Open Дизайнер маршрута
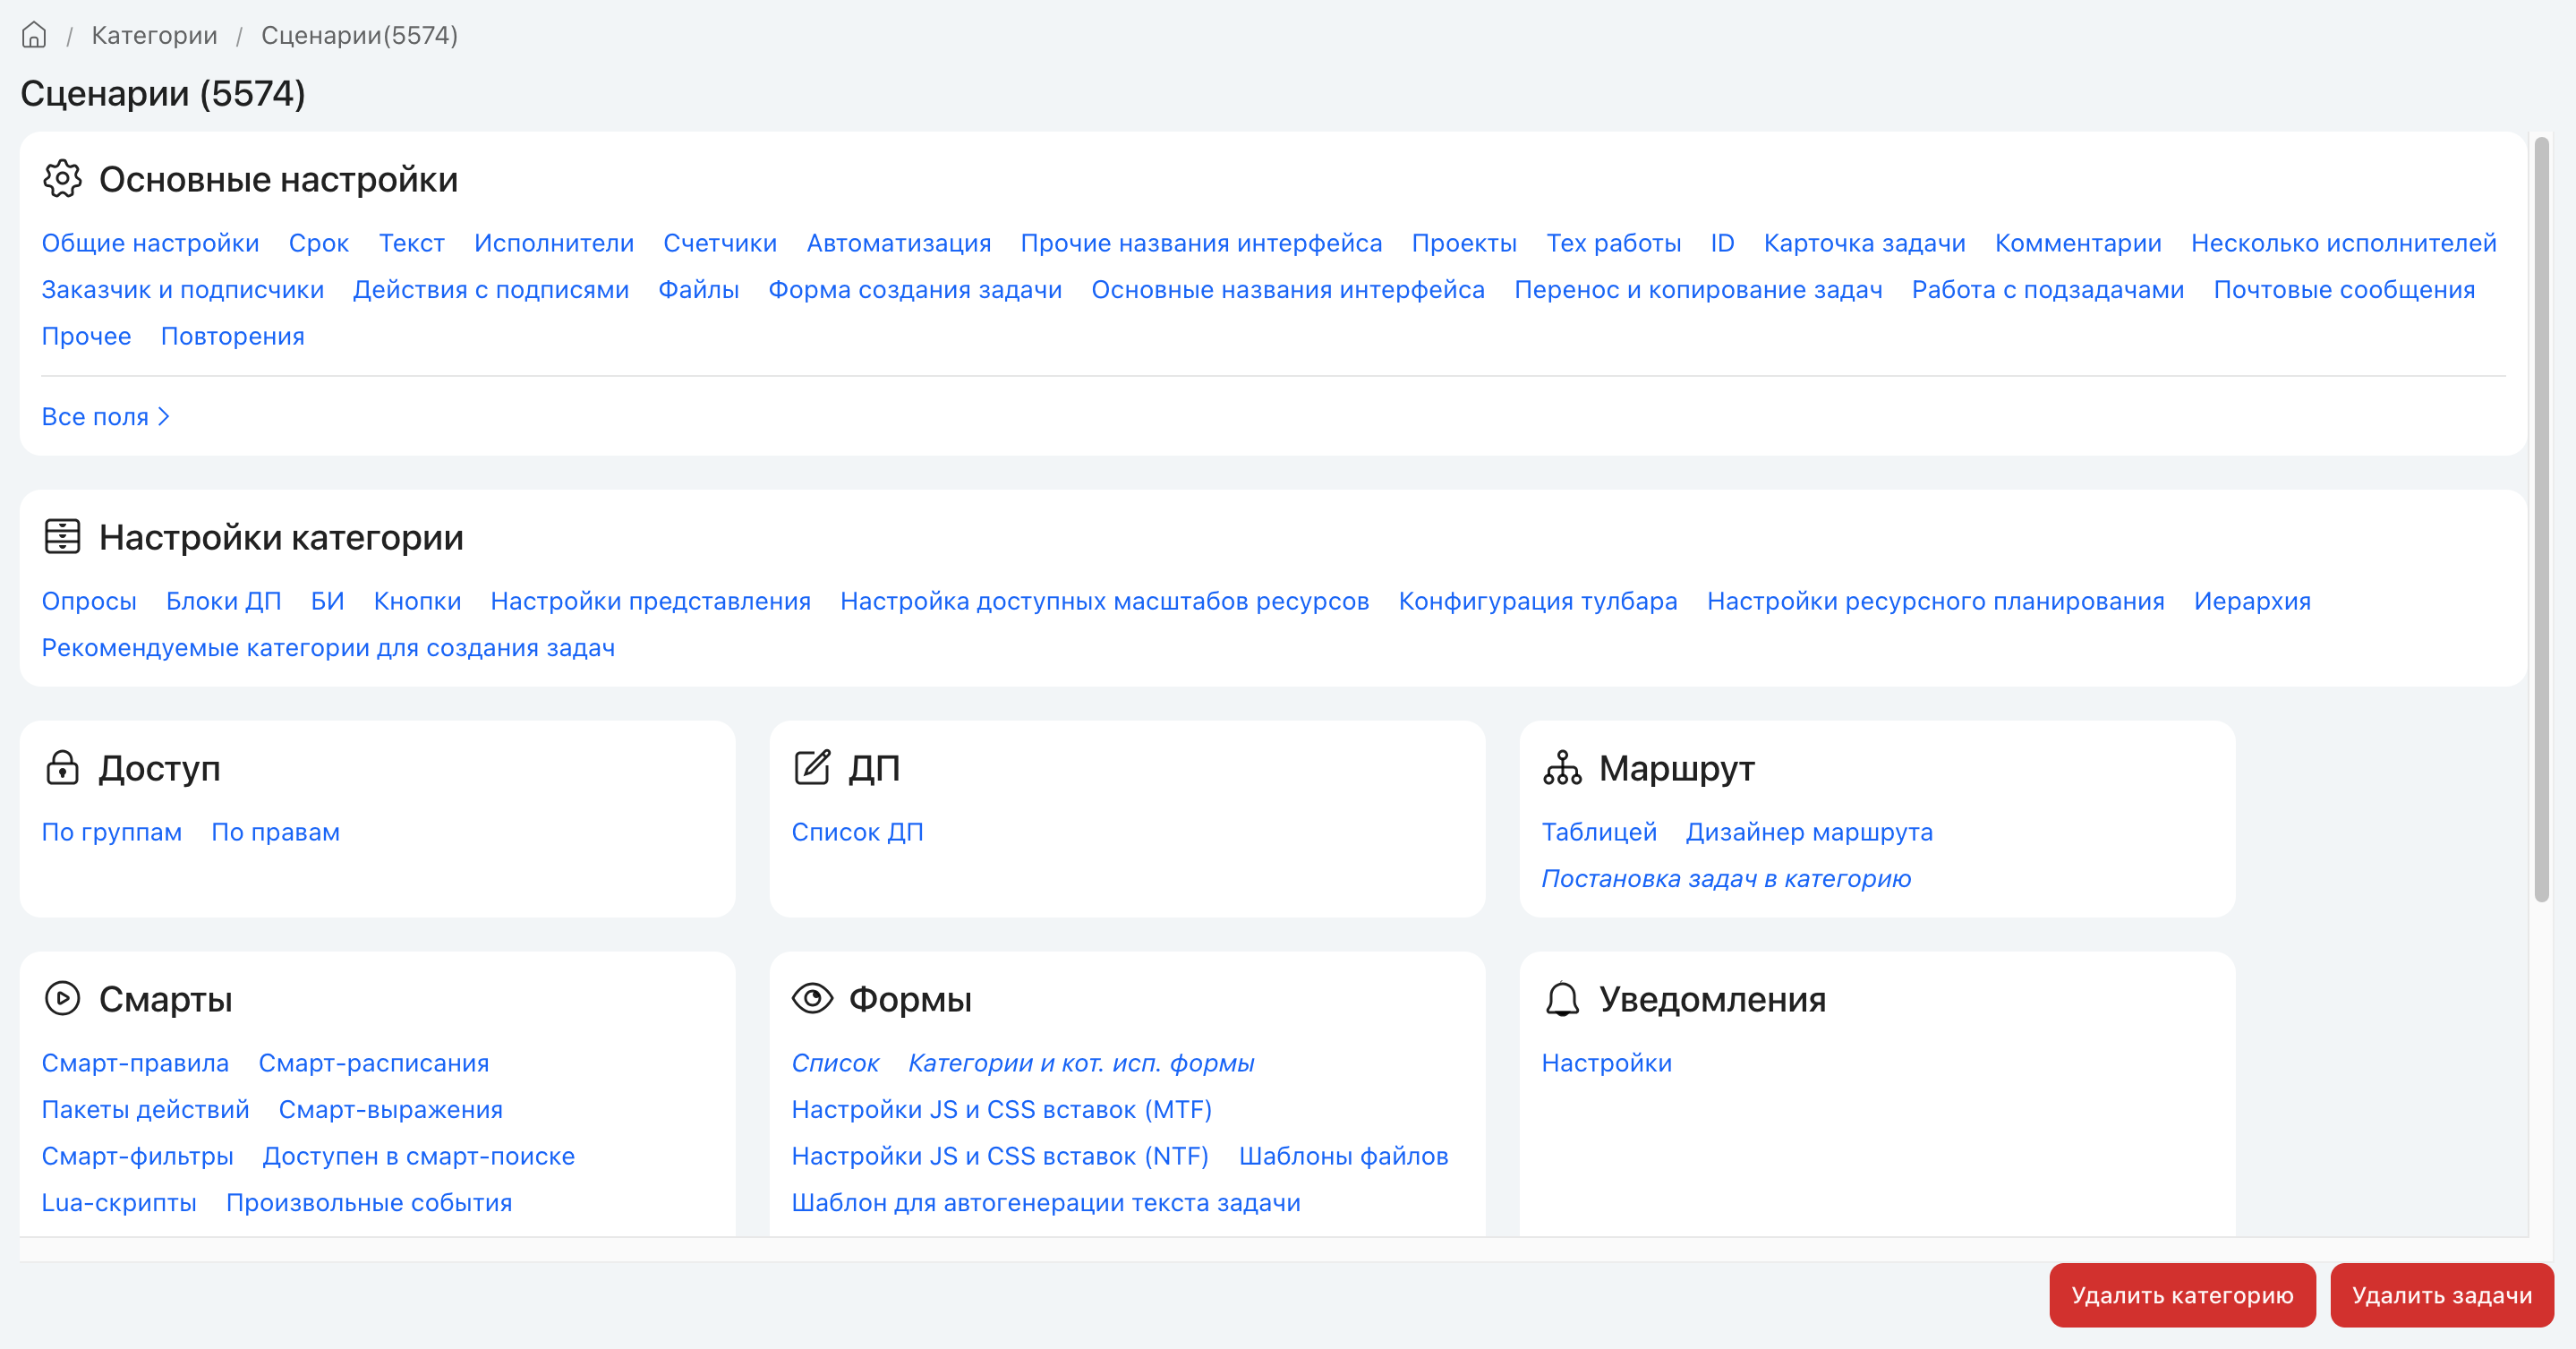 [x=1809, y=832]
